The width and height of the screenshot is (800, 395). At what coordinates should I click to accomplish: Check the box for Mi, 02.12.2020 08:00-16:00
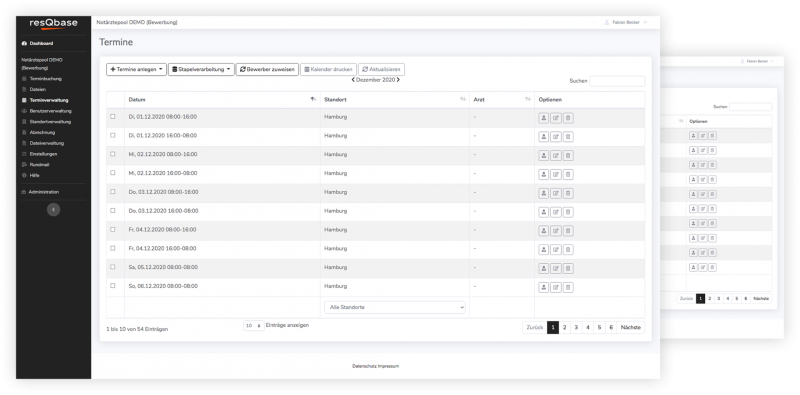coord(113,154)
